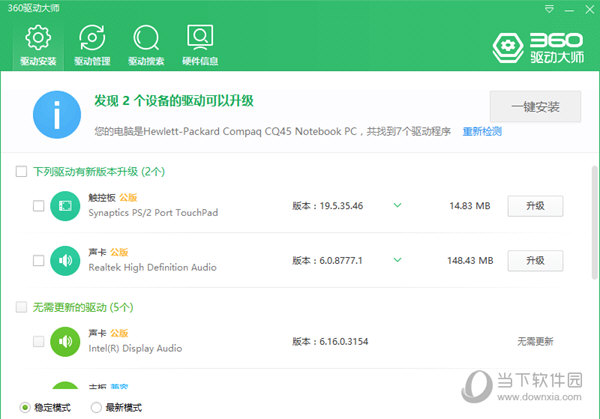This screenshot has width=600, height=419.
Task: Click the 360驱动大师 logo icon
Action: (x=507, y=47)
